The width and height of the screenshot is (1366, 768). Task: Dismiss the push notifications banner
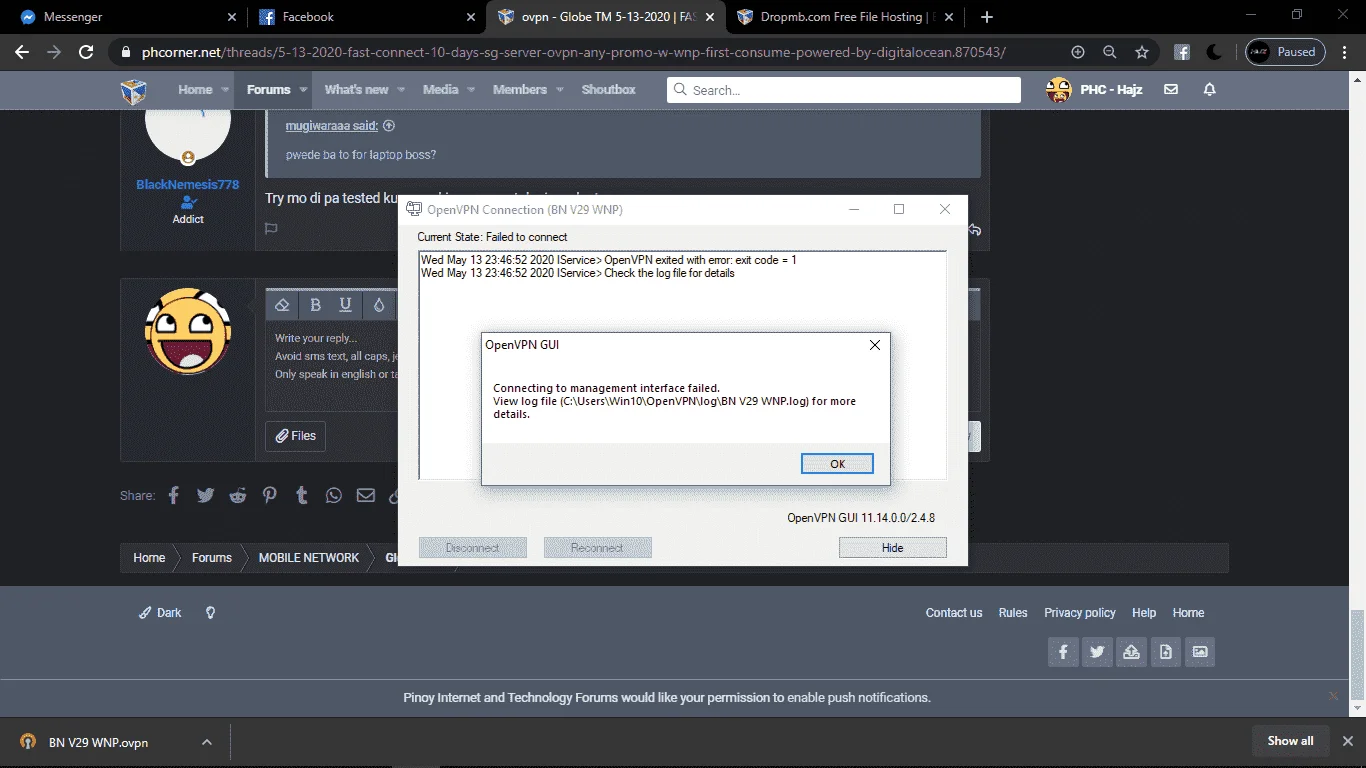[1333, 696]
